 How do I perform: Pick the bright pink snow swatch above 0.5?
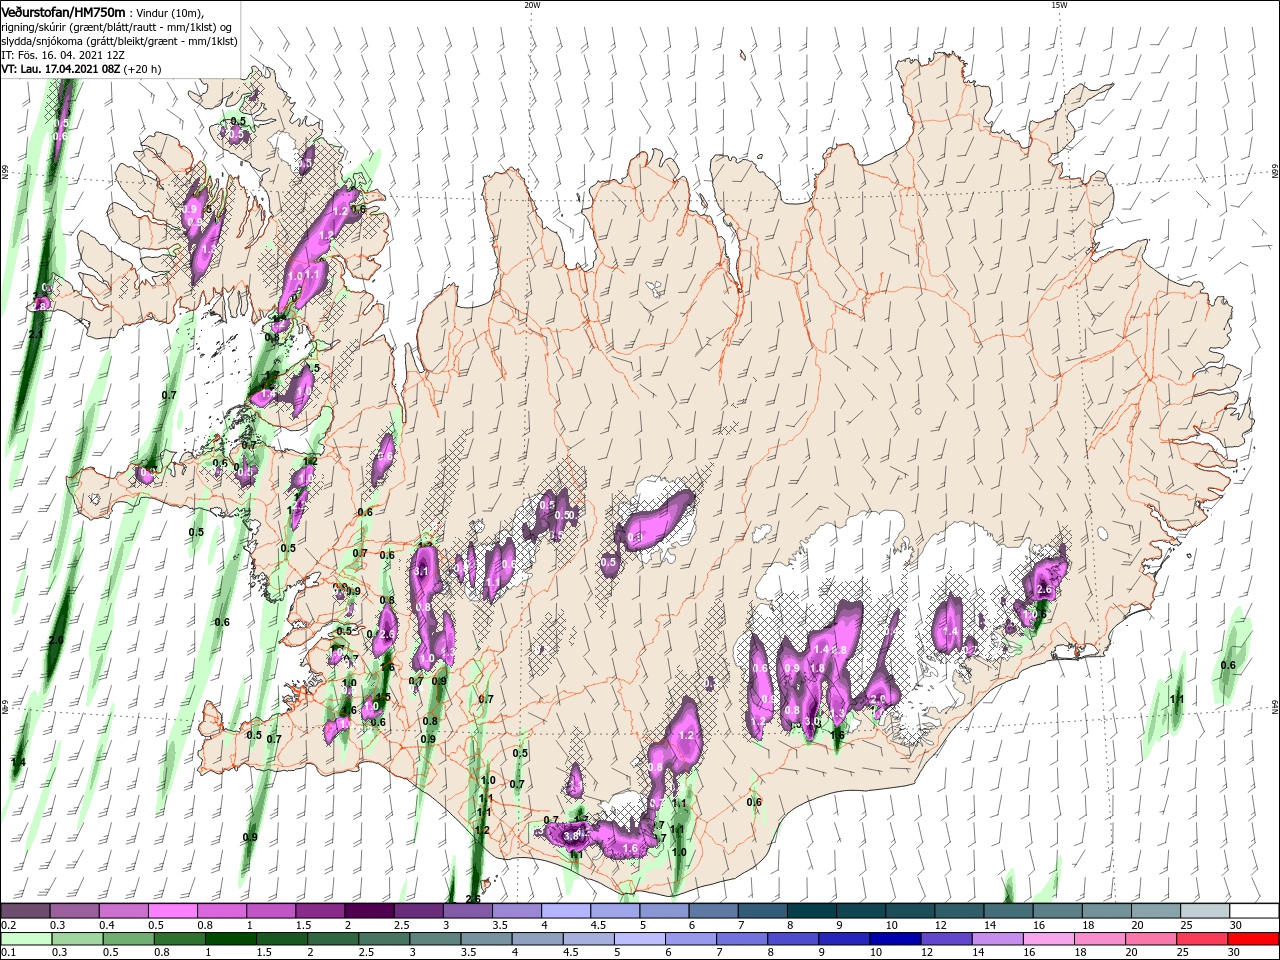pyautogui.click(x=172, y=911)
